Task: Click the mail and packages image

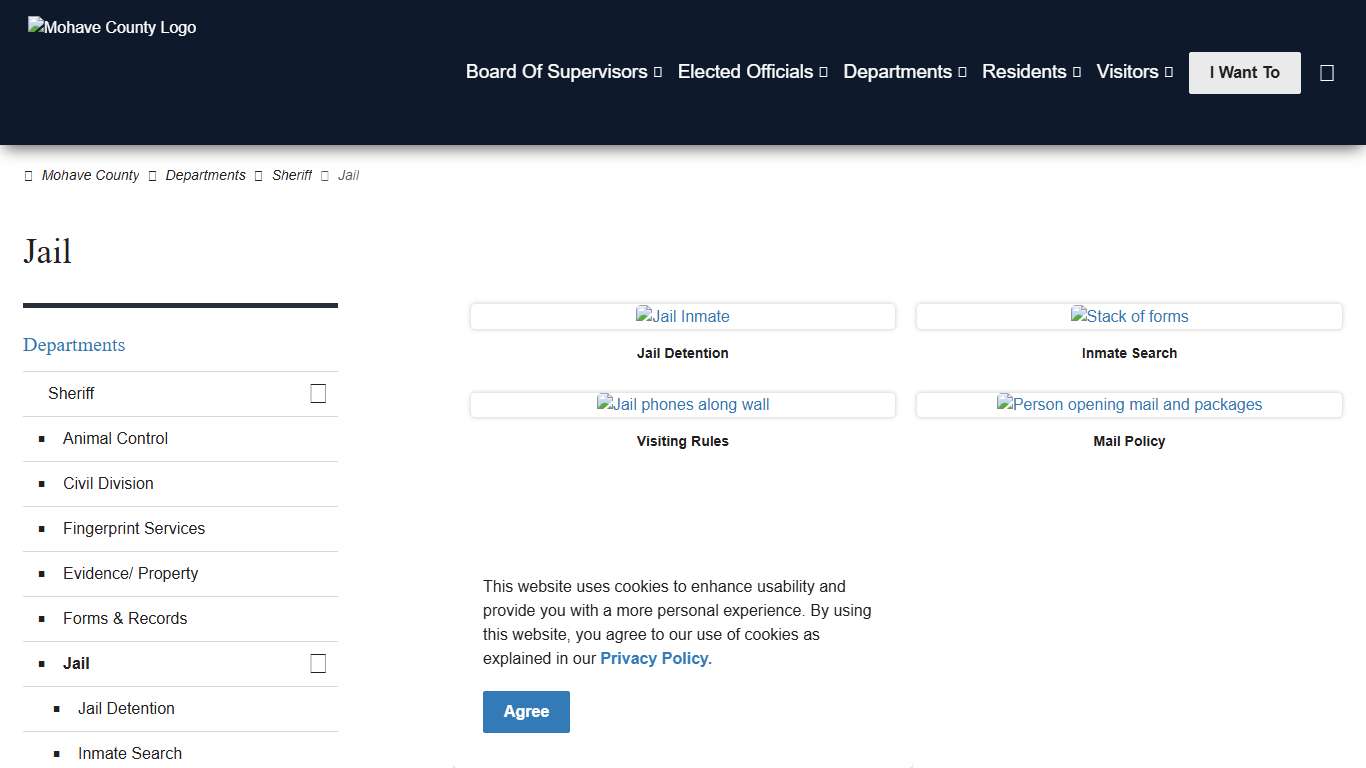Action: [x=1129, y=405]
